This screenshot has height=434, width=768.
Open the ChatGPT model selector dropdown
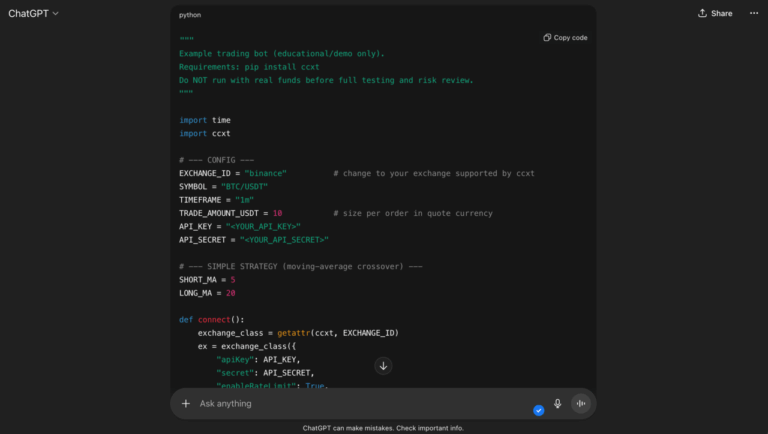click(x=33, y=13)
